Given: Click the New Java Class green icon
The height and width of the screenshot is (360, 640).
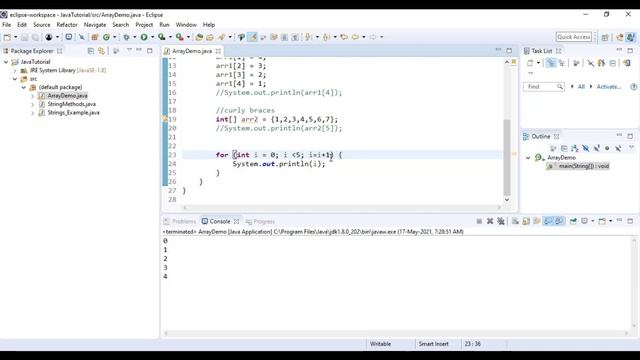Looking at the screenshot, I should 106,37.
